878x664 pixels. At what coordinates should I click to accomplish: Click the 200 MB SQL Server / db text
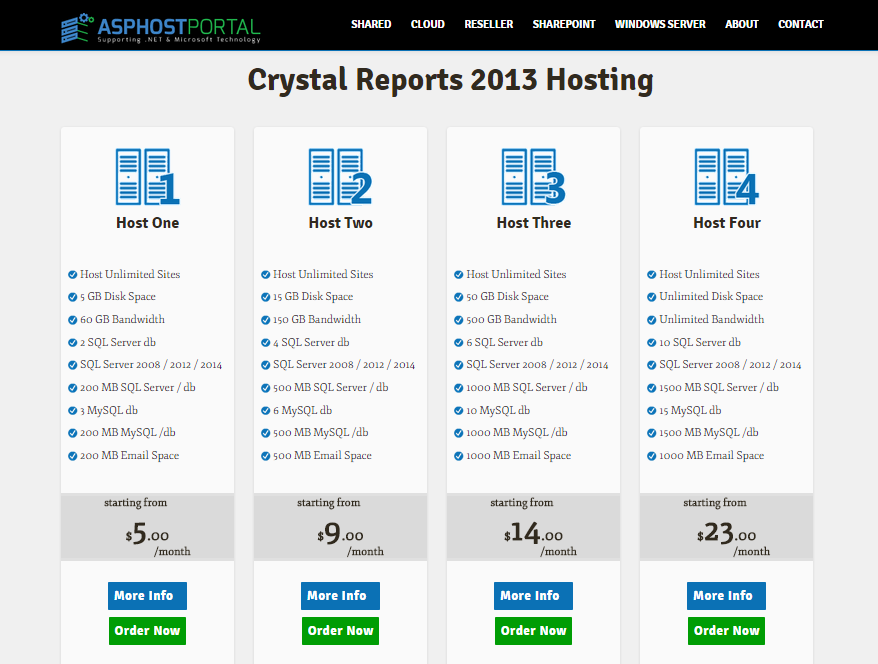tap(137, 387)
